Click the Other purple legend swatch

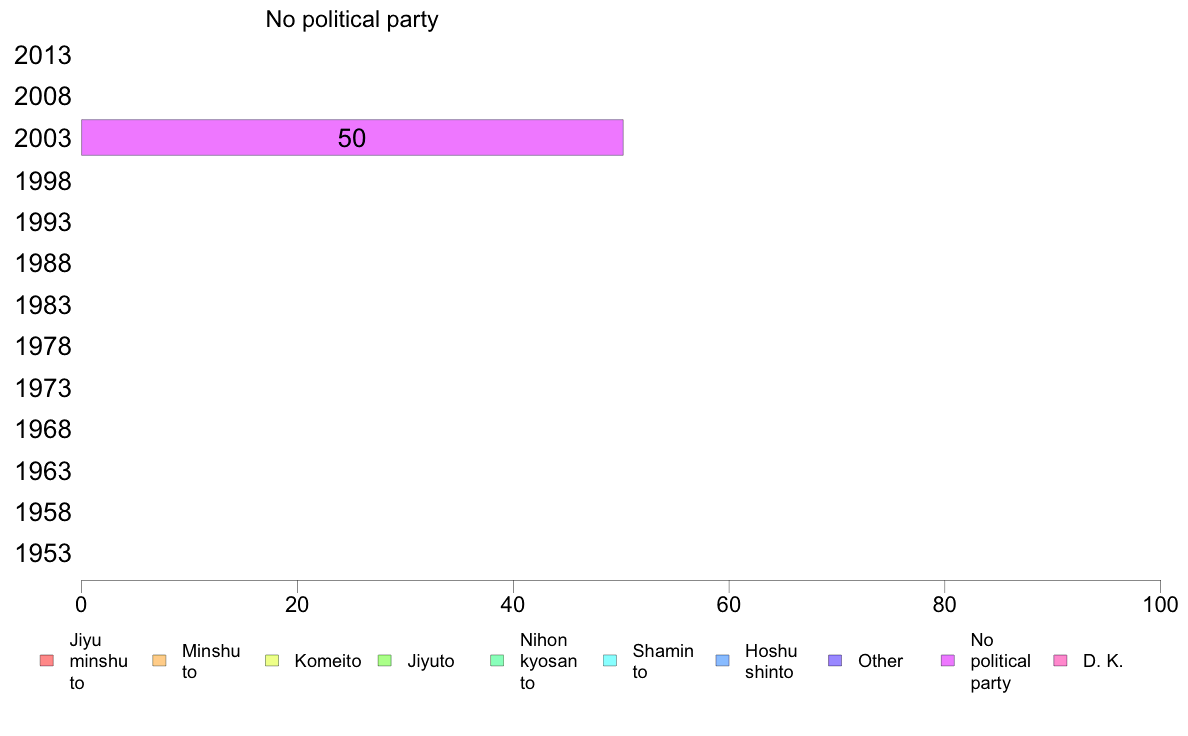click(835, 661)
